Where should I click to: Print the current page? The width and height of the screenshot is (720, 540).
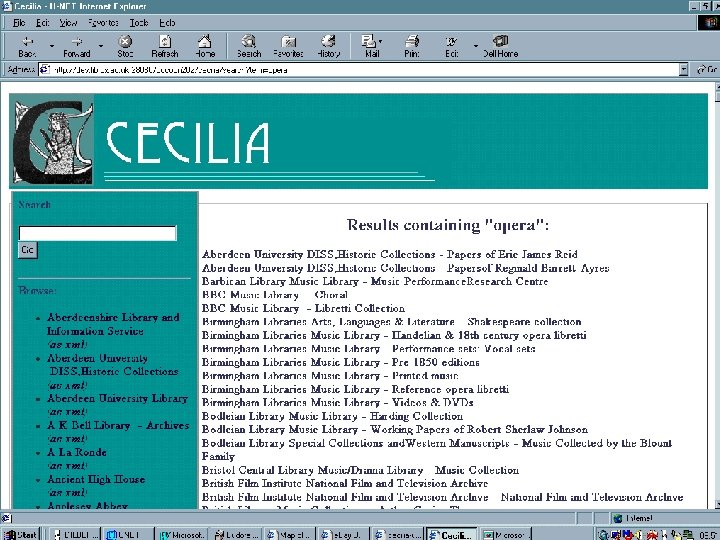coord(412,46)
